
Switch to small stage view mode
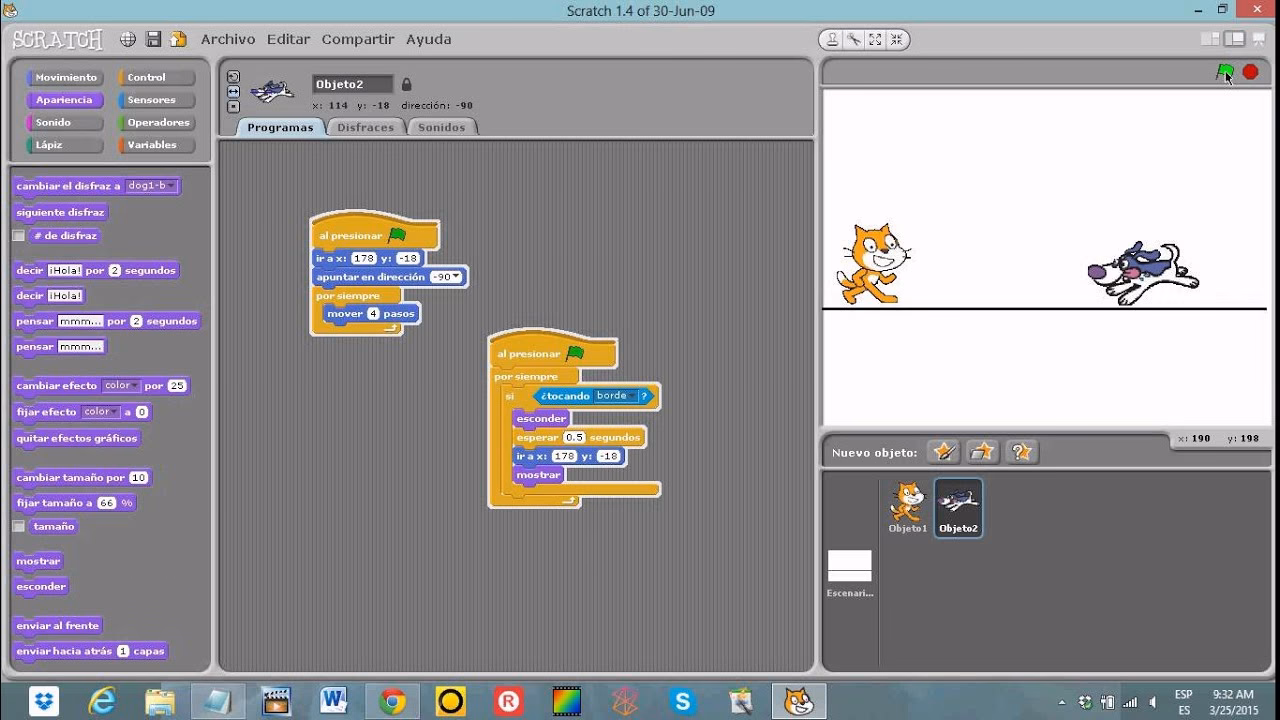[1211, 39]
